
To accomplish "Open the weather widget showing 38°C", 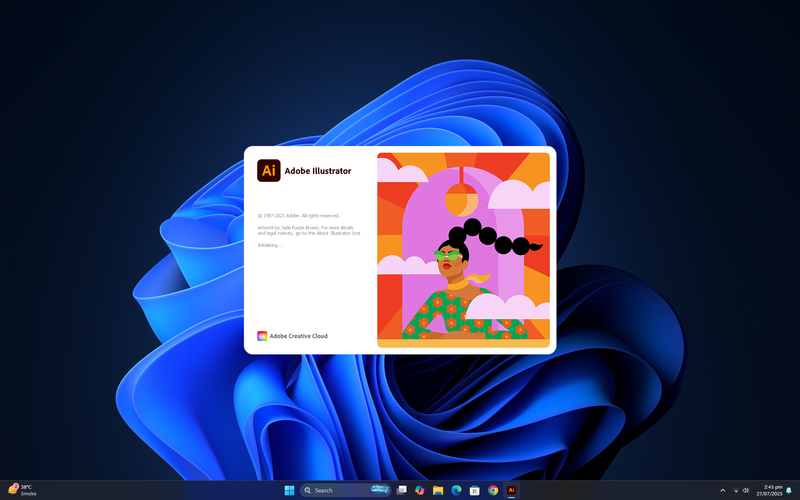I will [x=22, y=490].
